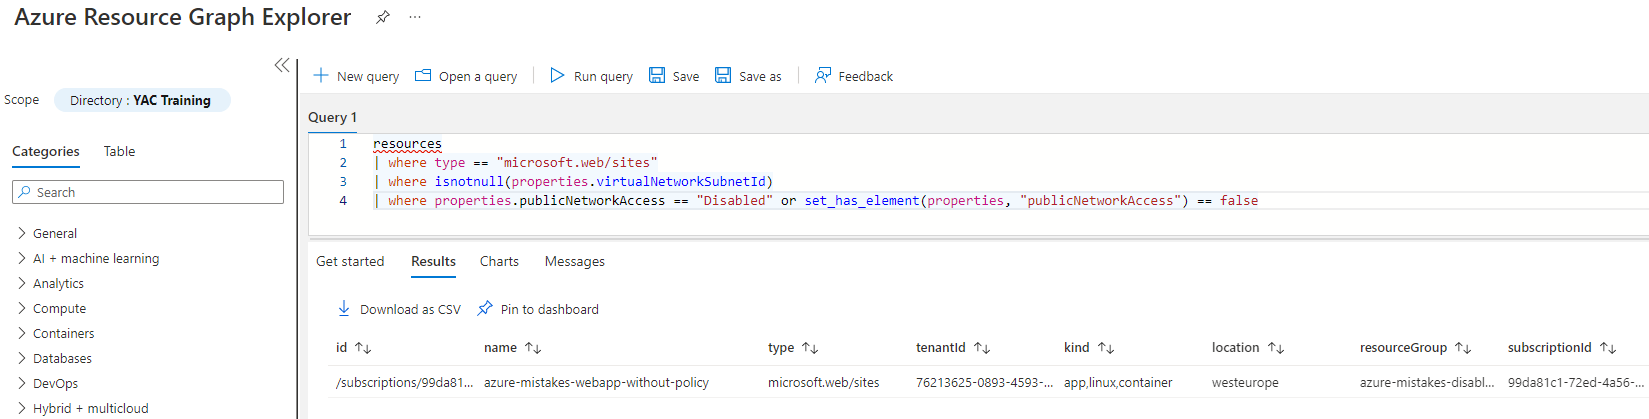Image resolution: width=1649 pixels, height=419 pixels.
Task: Open the Get started tab
Action: coord(350,261)
